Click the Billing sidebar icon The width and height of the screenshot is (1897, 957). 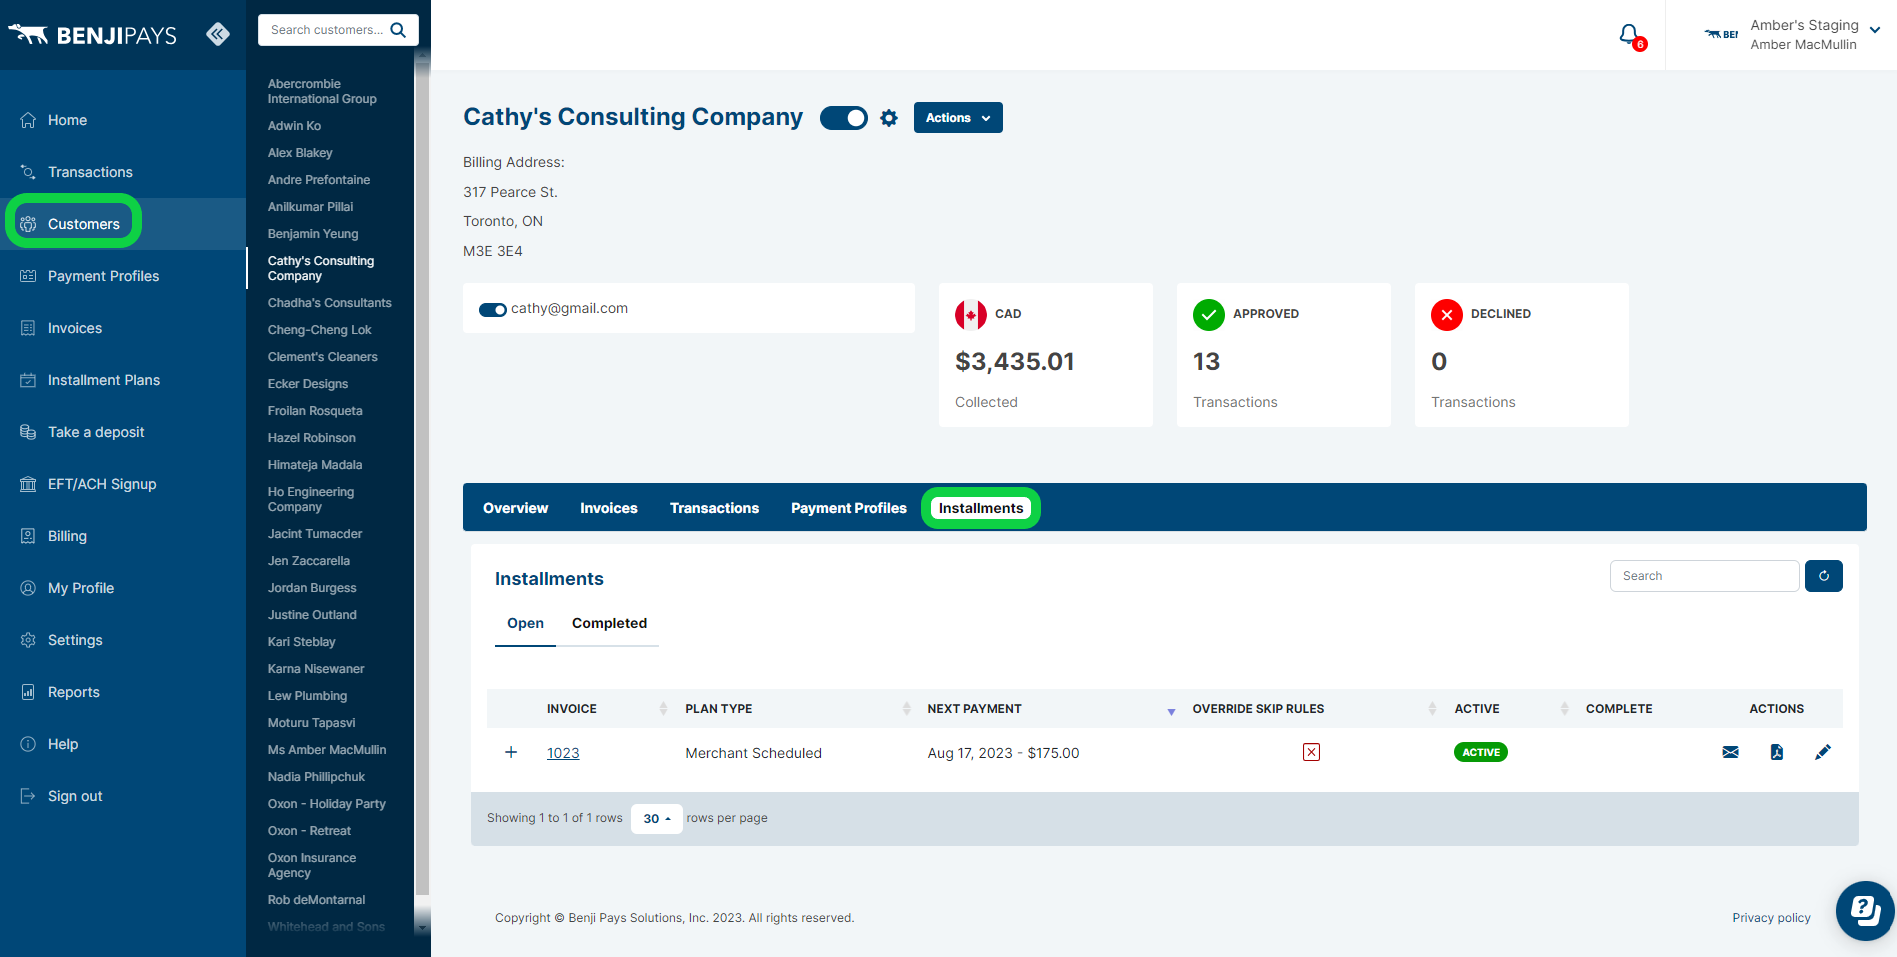(x=28, y=536)
